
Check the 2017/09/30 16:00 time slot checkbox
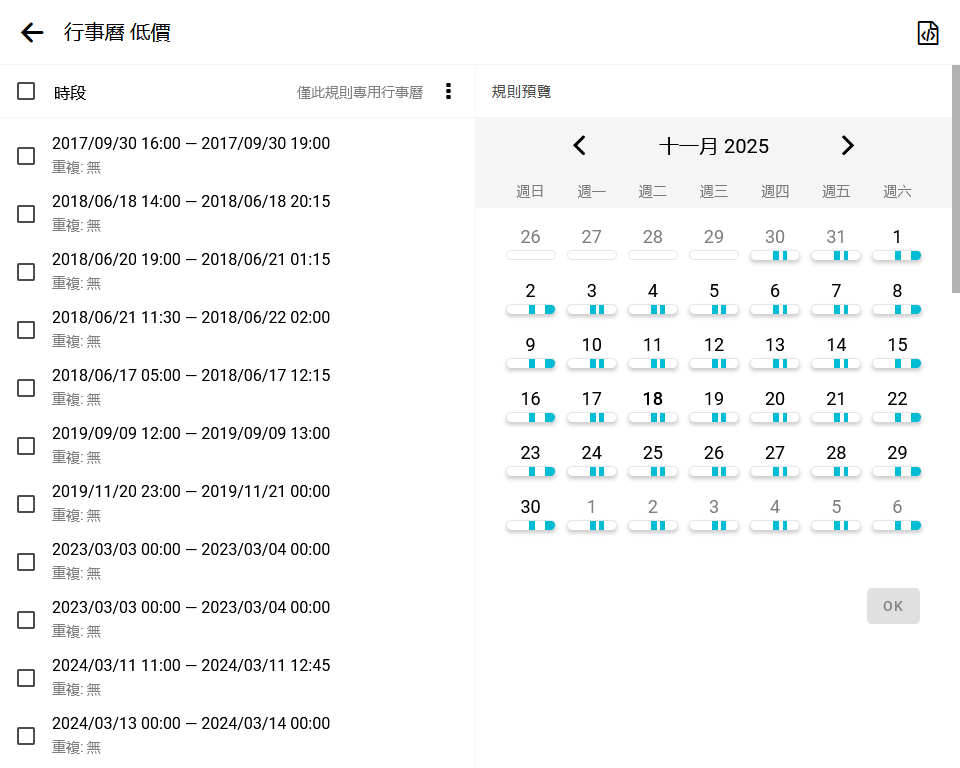click(x=26, y=156)
